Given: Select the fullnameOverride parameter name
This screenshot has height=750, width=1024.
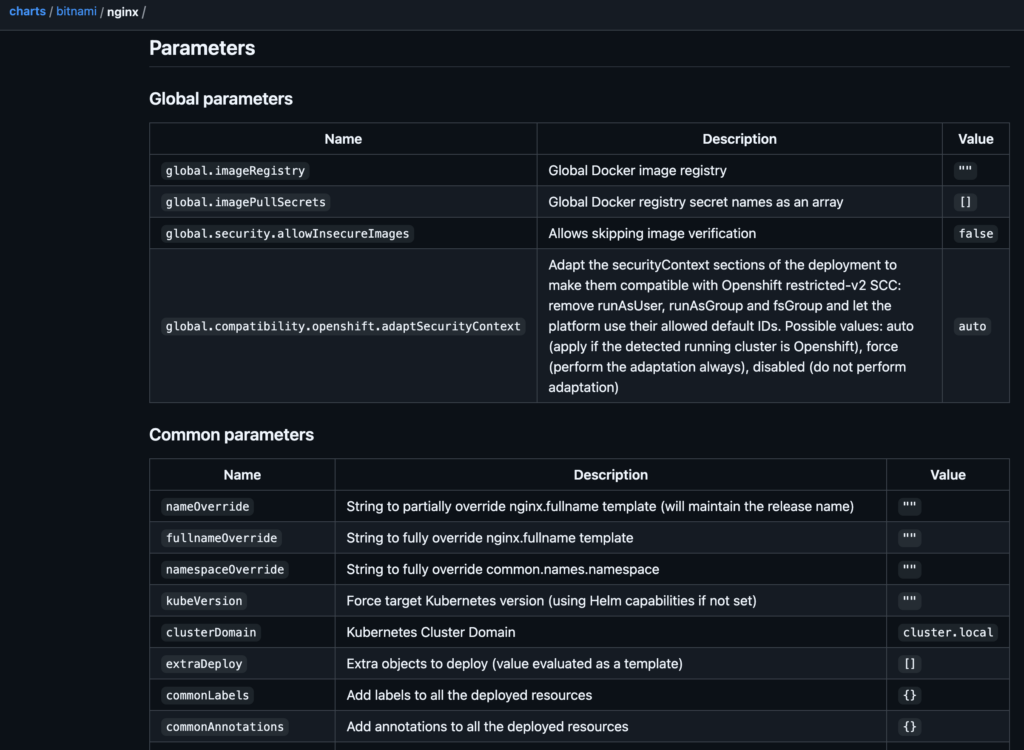Looking at the screenshot, I should [x=221, y=538].
